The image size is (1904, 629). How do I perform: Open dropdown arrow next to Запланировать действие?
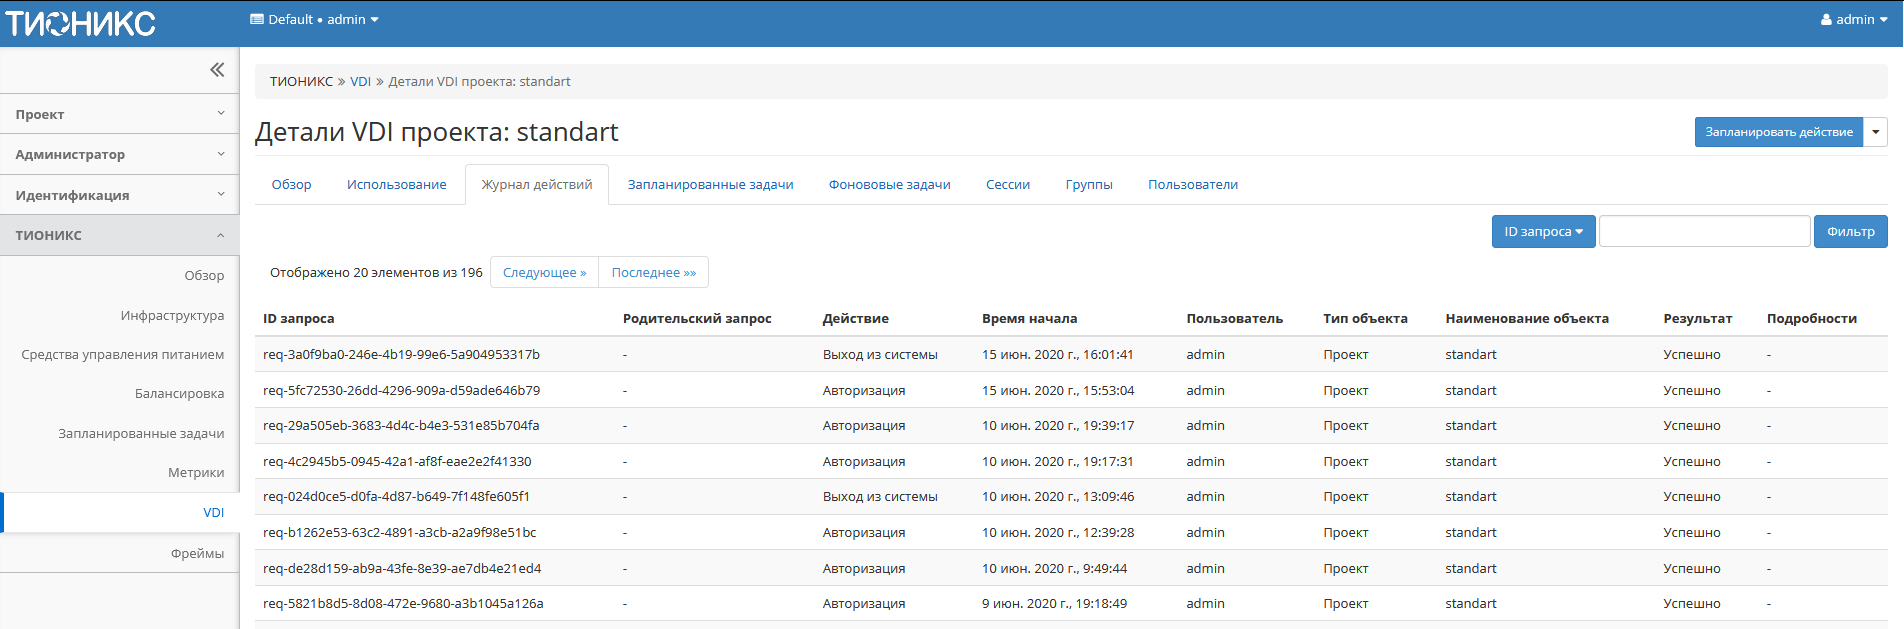pos(1875,132)
